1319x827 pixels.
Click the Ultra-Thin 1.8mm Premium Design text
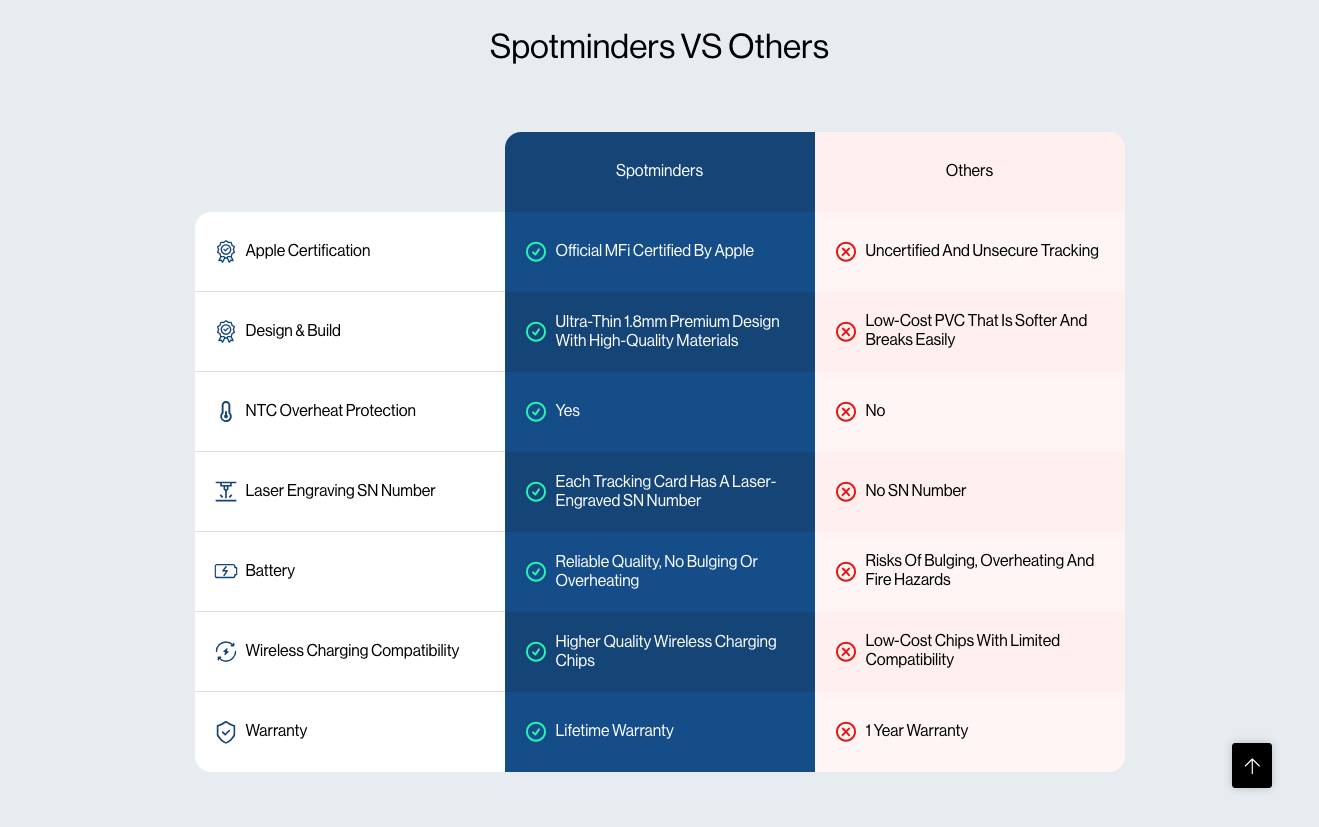coord(667,331)
